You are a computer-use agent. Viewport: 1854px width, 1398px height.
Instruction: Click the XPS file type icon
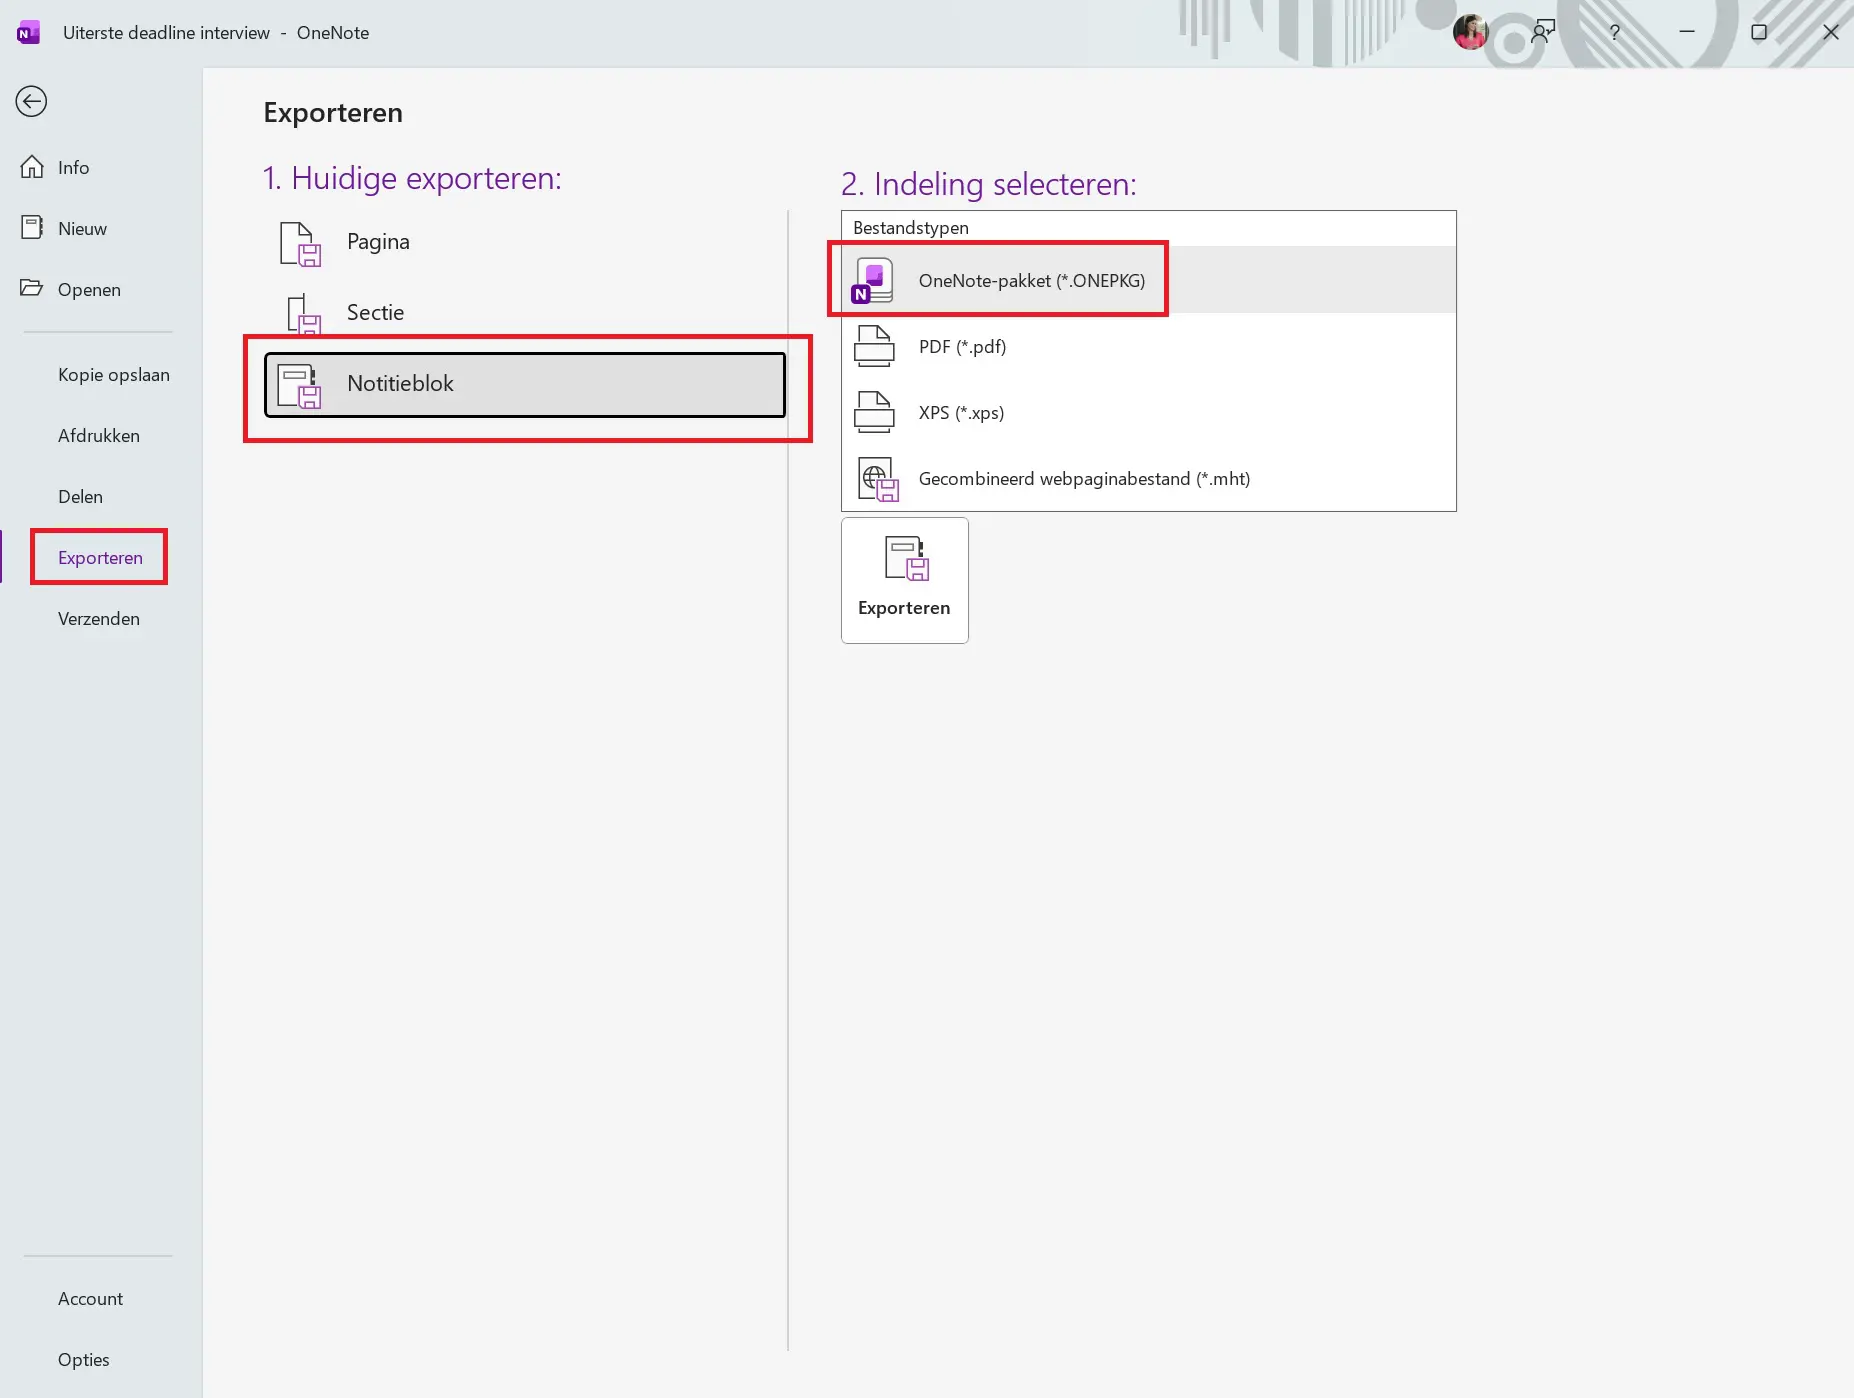(x=874, y=412)
